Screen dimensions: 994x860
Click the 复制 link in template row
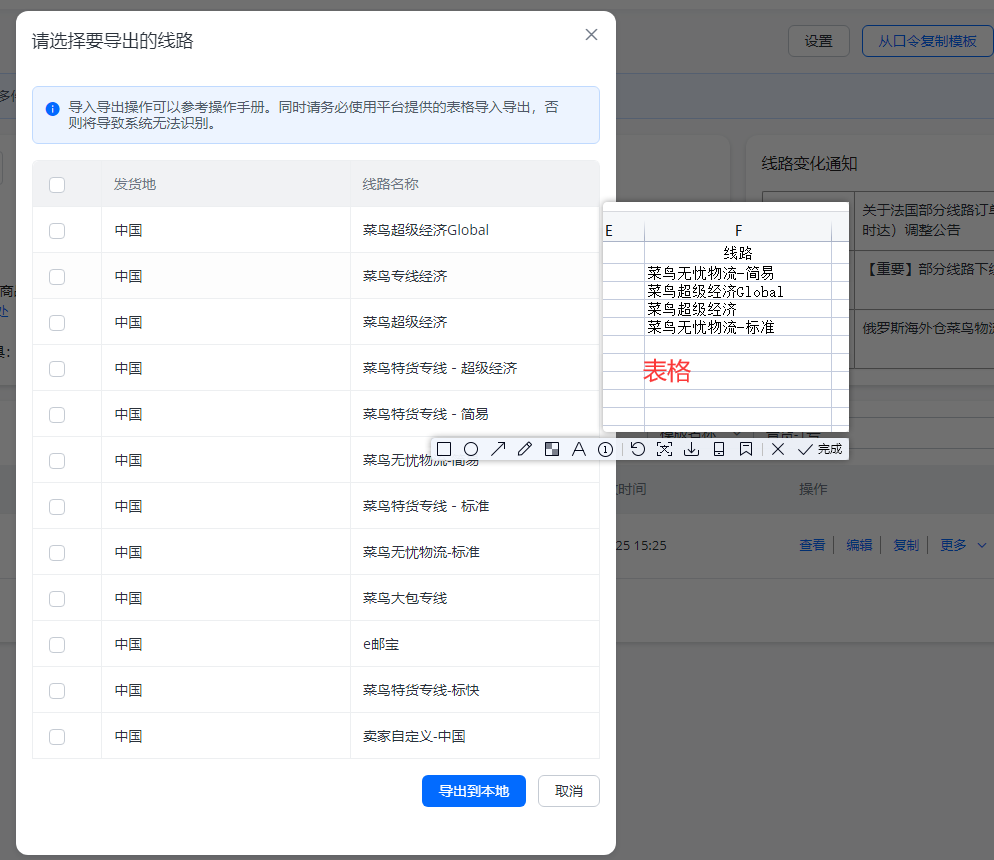tap(906, 545)
